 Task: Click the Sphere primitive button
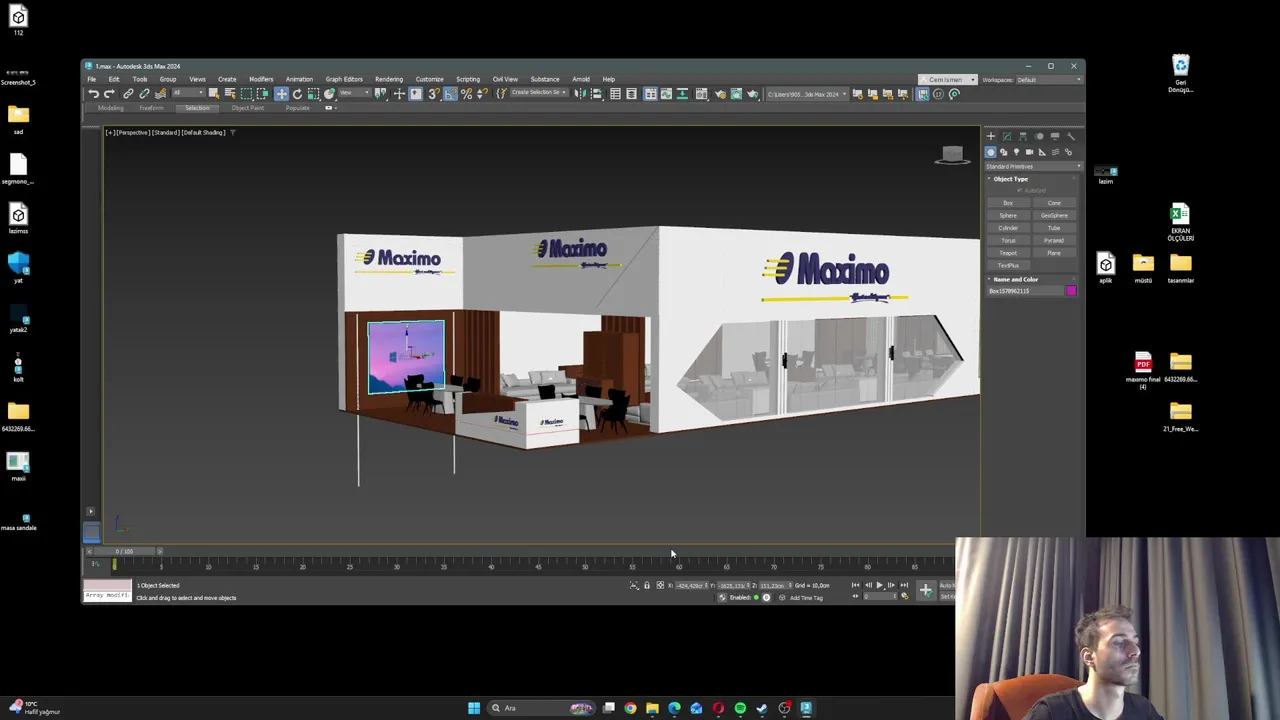pos(1009,215)
